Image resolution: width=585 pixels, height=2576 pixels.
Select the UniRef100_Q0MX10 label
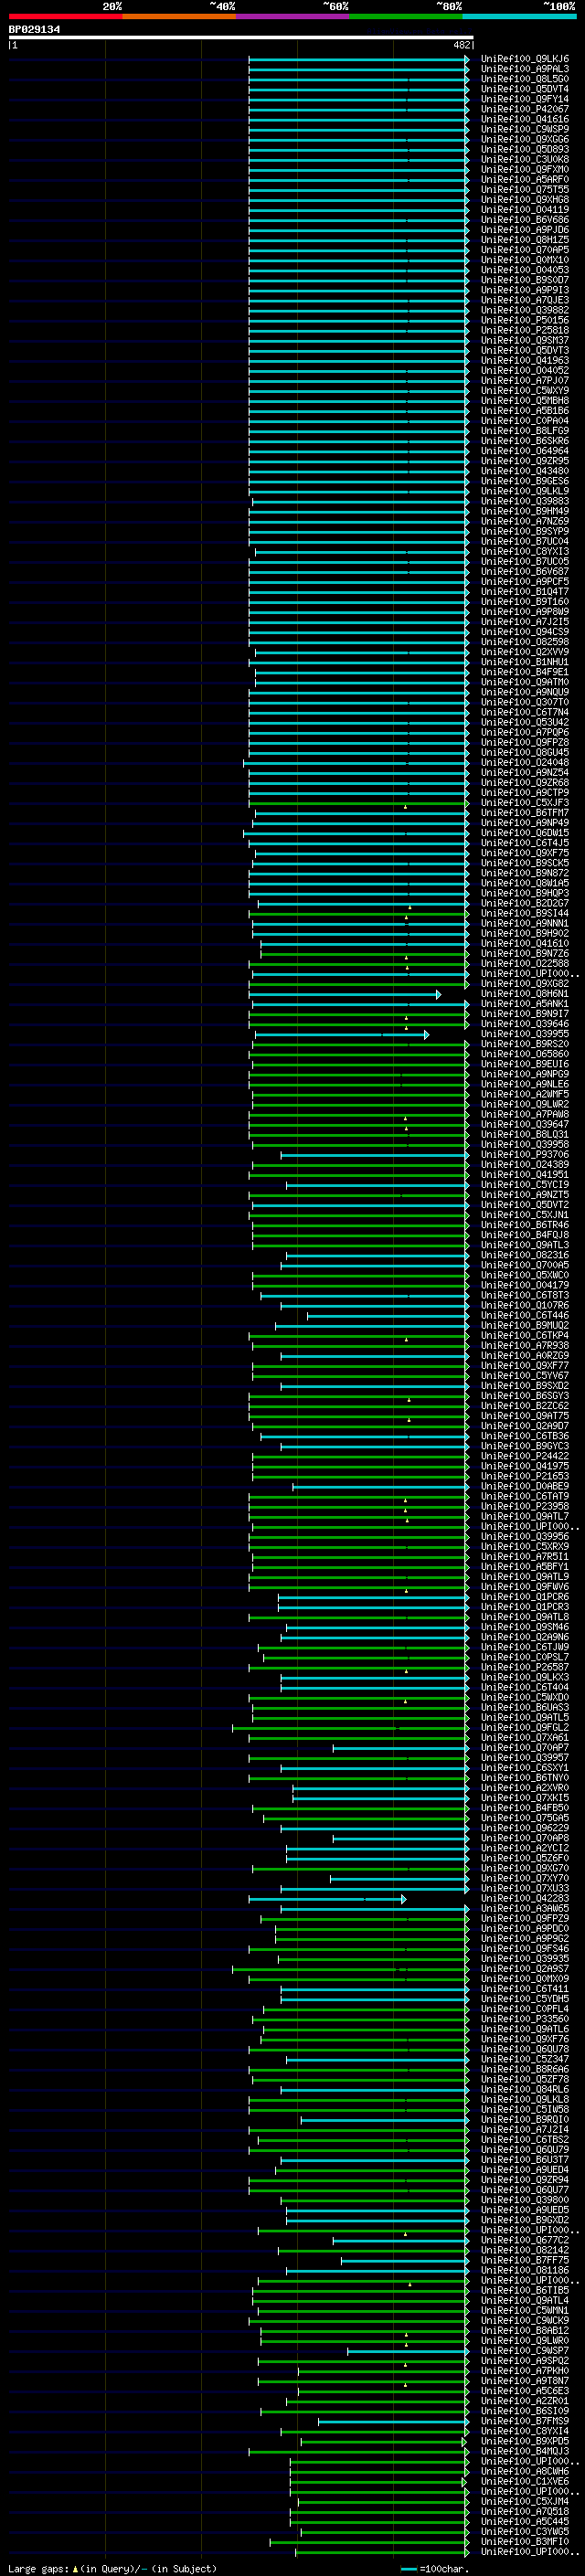point(524,260)
